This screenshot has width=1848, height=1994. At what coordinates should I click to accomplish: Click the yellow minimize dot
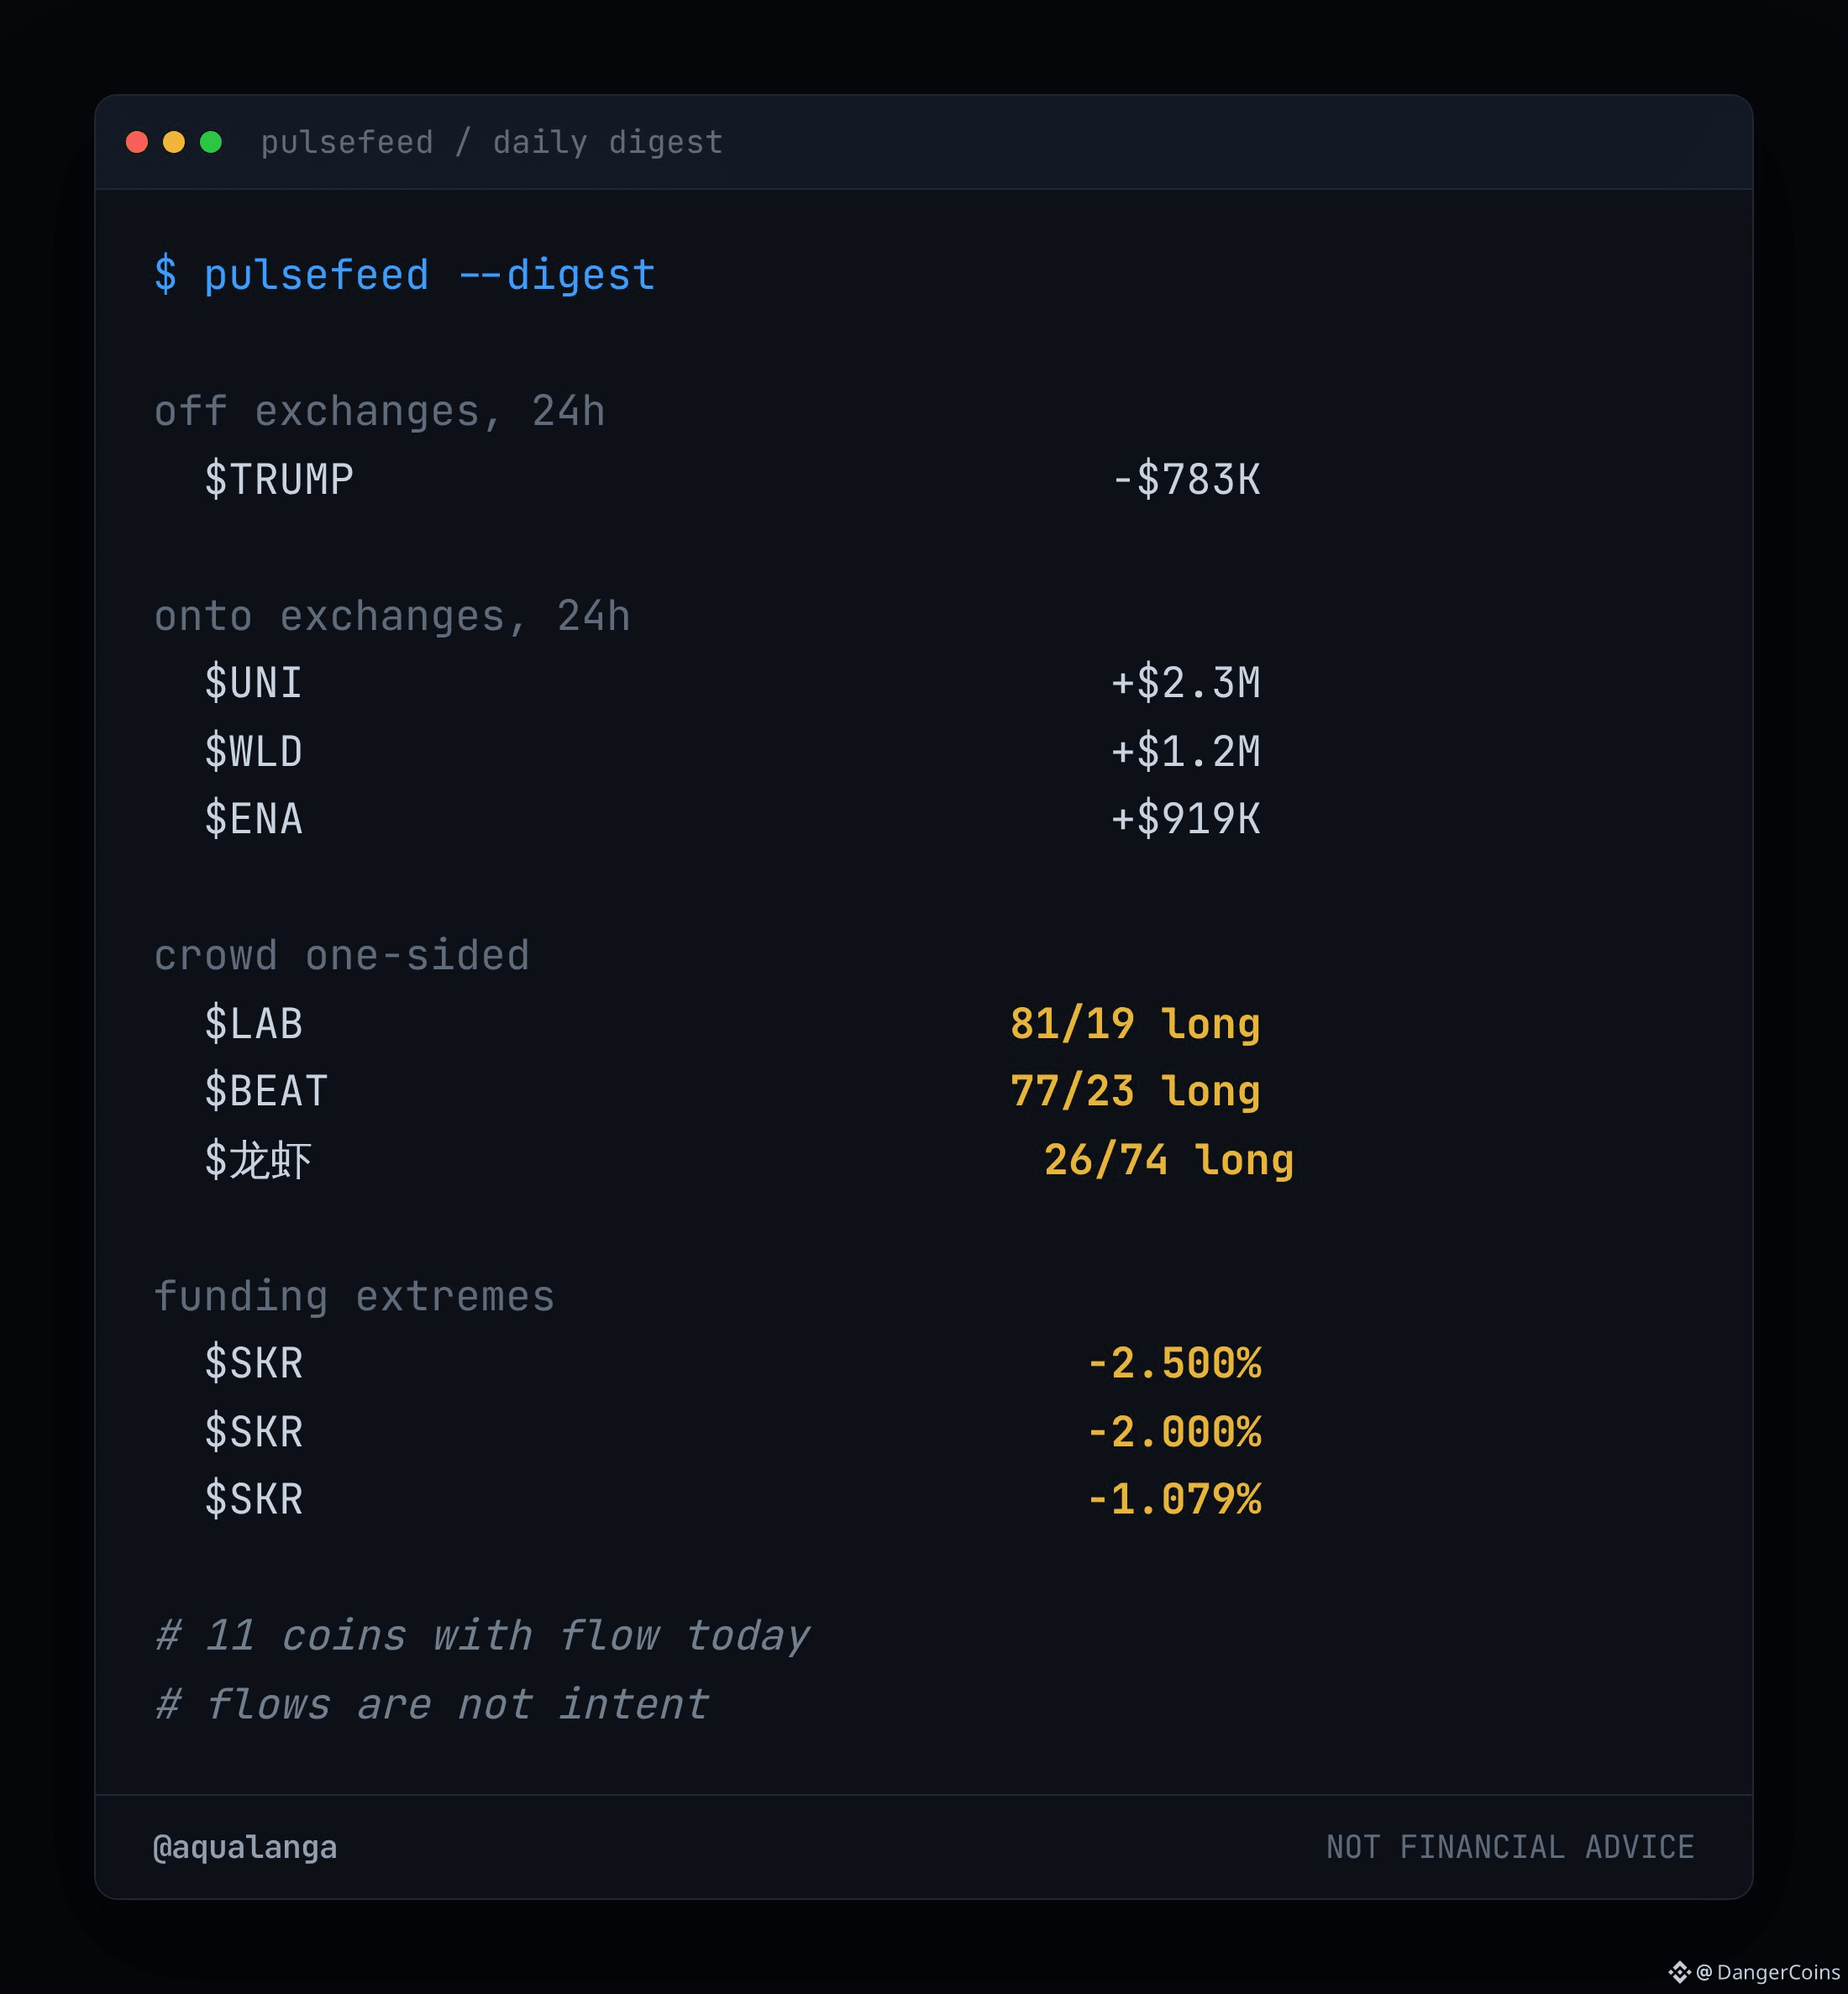174,142
